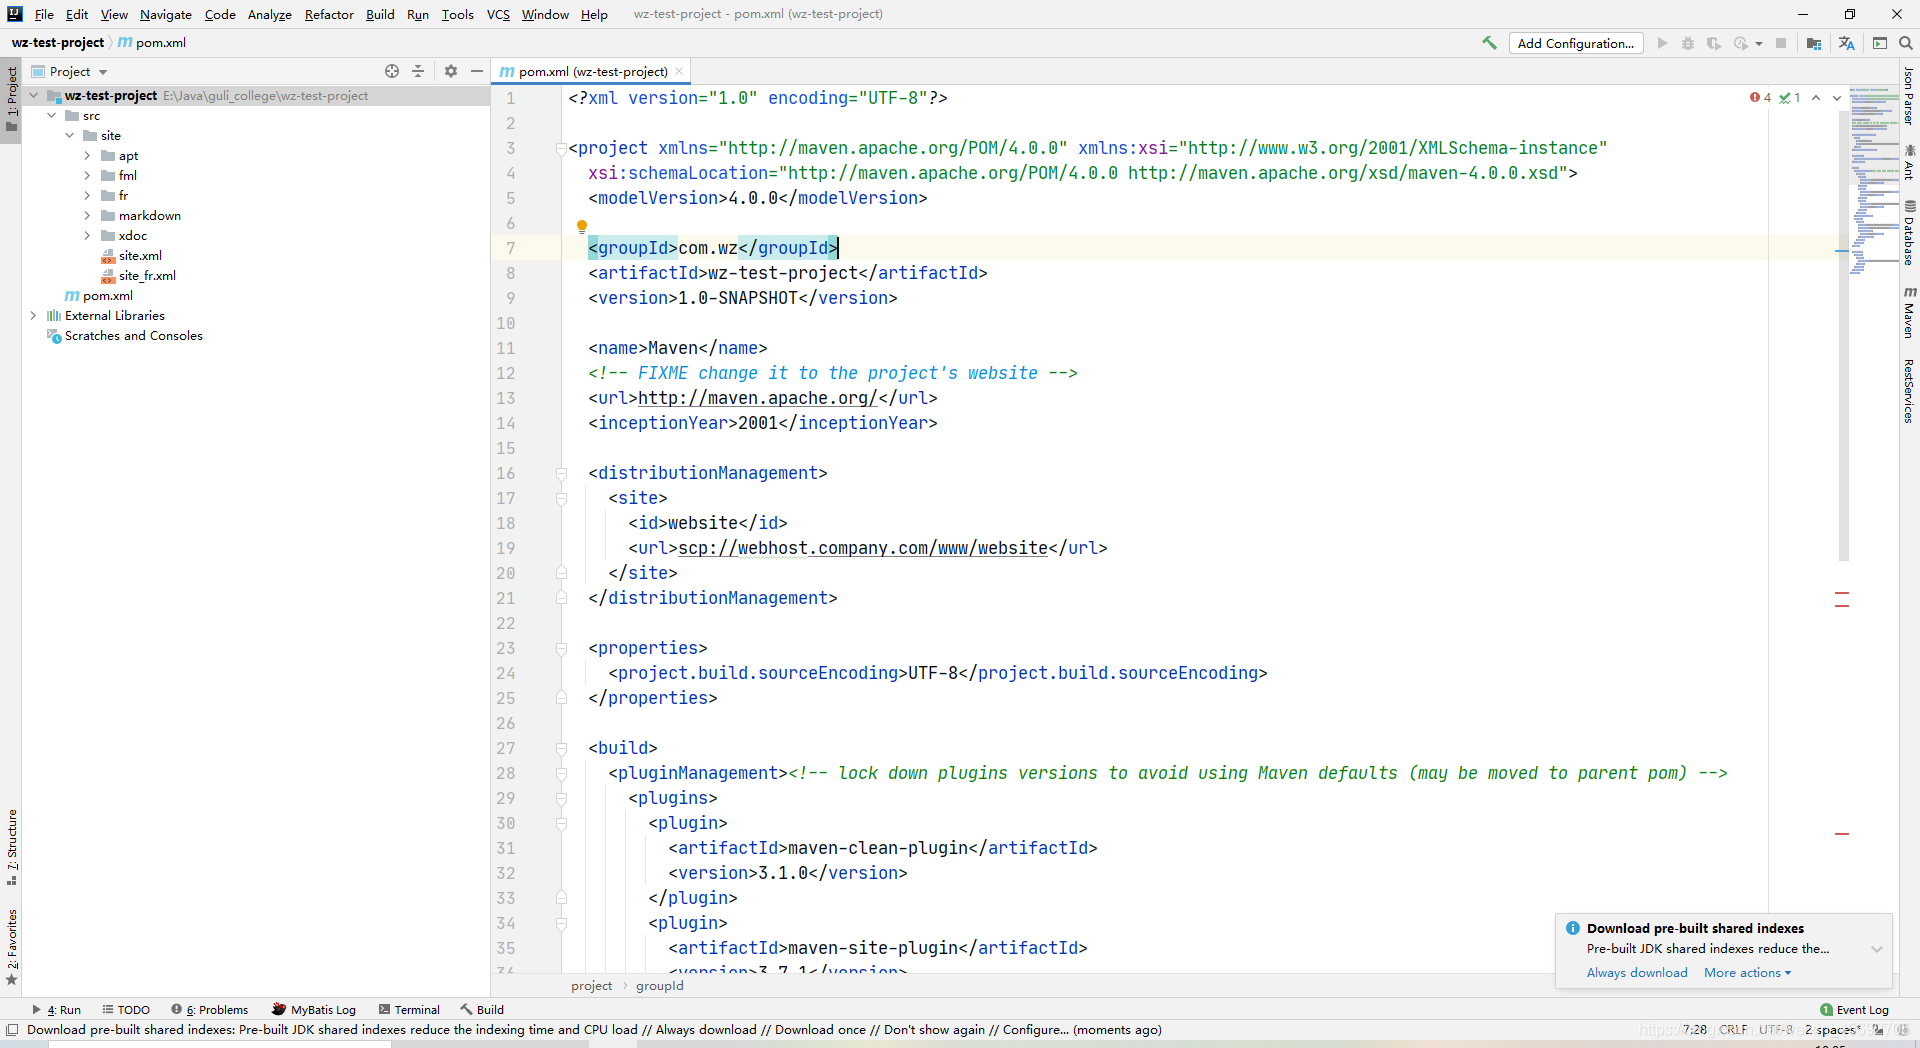
Task: Open the VCS menu
Action: 498,14
